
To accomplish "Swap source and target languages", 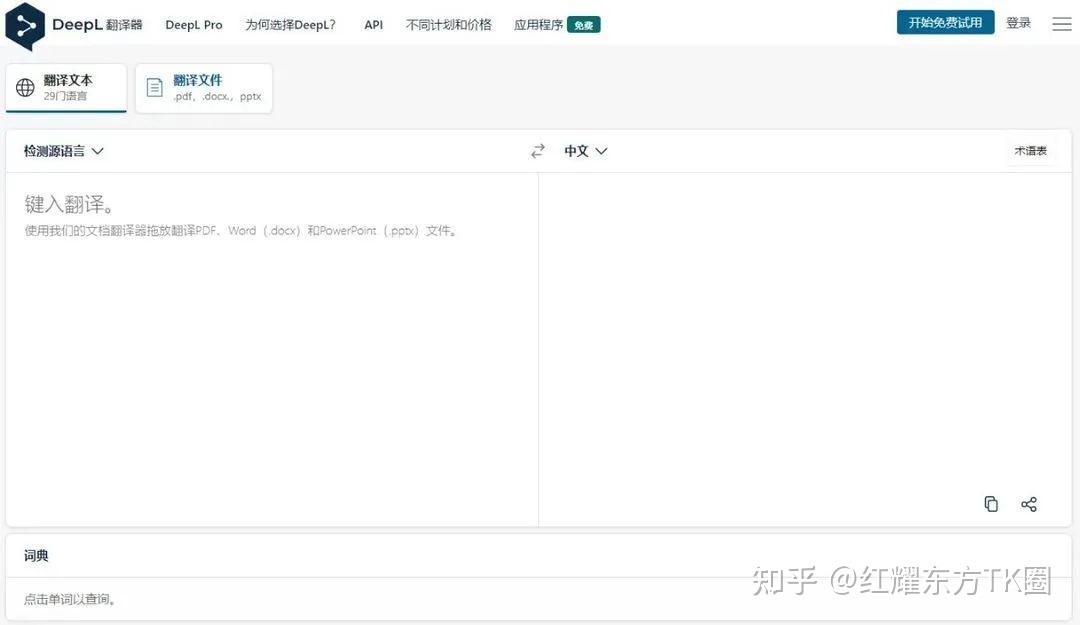I will 538,151.
